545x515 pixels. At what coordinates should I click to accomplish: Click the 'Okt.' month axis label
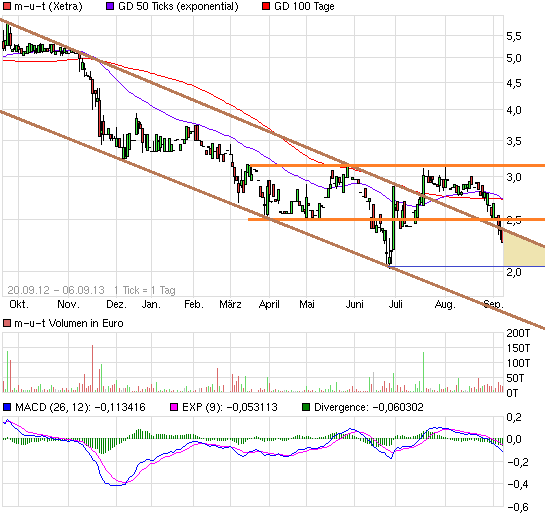coord(19,304)
